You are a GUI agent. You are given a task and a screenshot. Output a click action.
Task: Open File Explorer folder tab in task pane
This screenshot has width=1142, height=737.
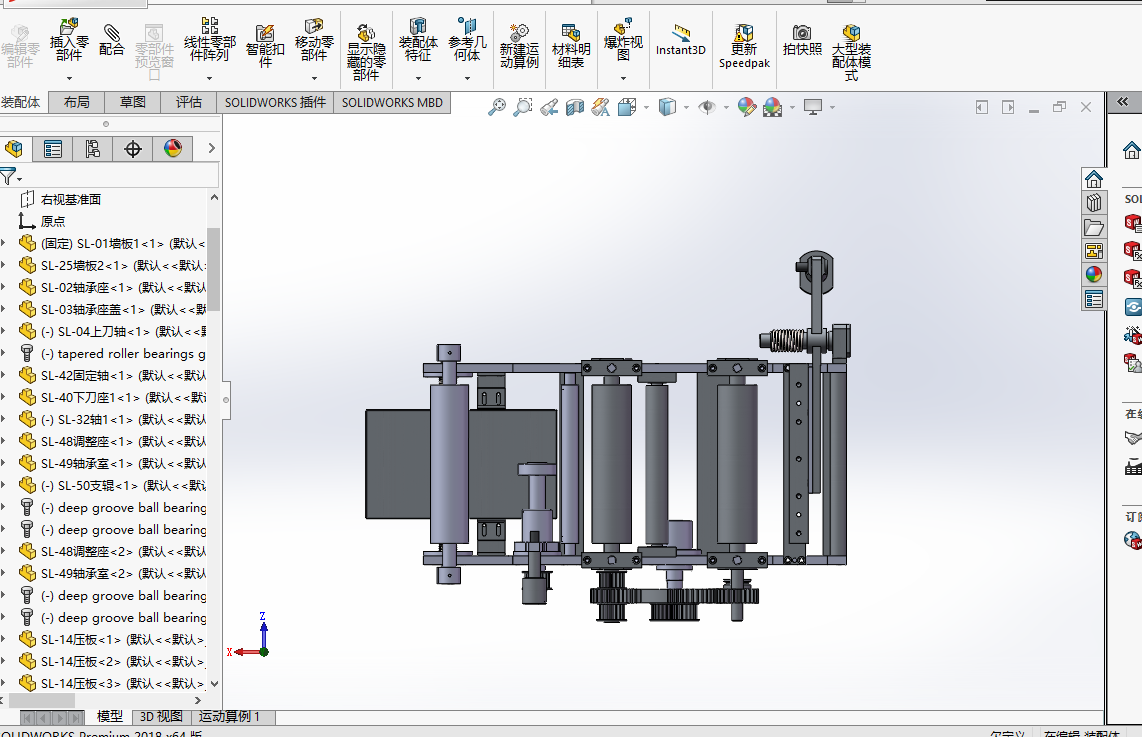click(1093, 226)
